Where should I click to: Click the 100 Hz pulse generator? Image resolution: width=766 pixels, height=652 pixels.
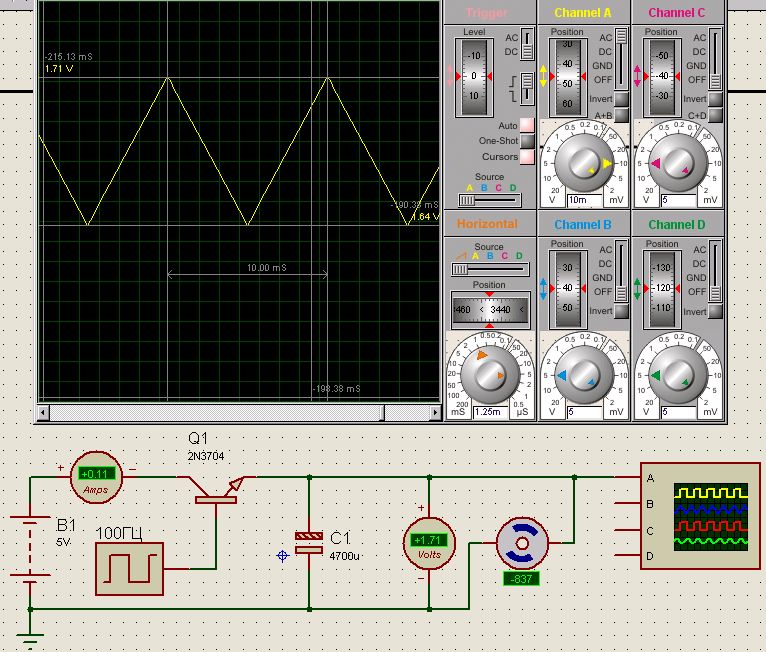pos(129,568)
